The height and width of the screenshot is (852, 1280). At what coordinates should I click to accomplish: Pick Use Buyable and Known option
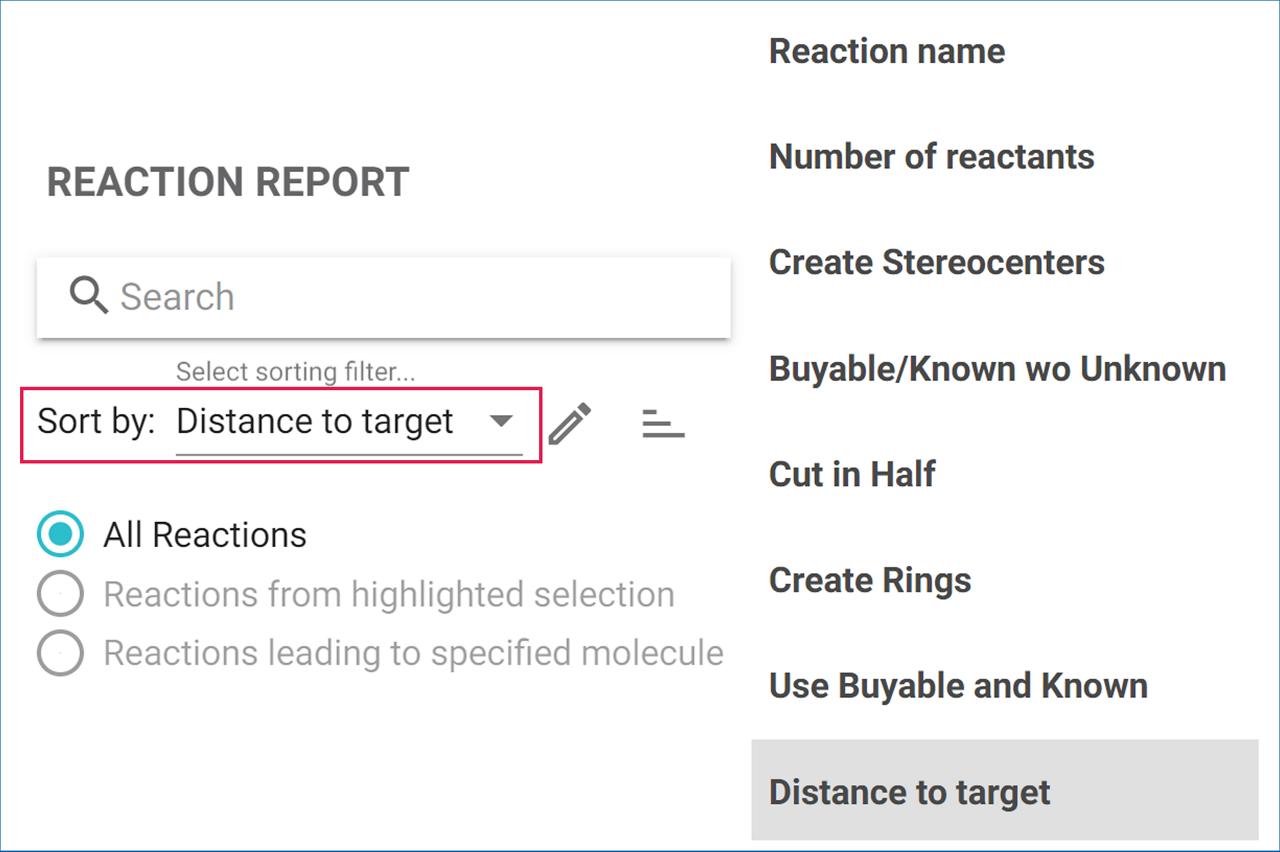tap(958, 686)
